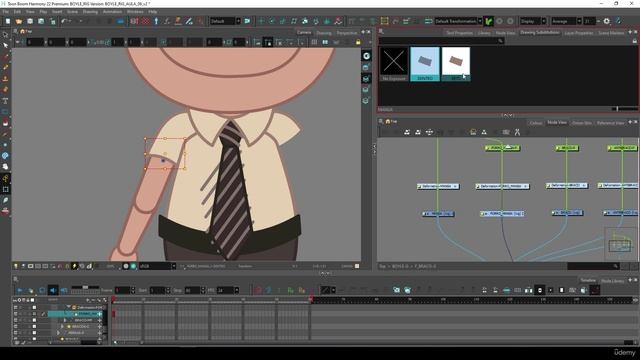This screenshot has width=640, height=360.
Task: Adjust the playback speed slider in the timeline
Action: (85, 287)
